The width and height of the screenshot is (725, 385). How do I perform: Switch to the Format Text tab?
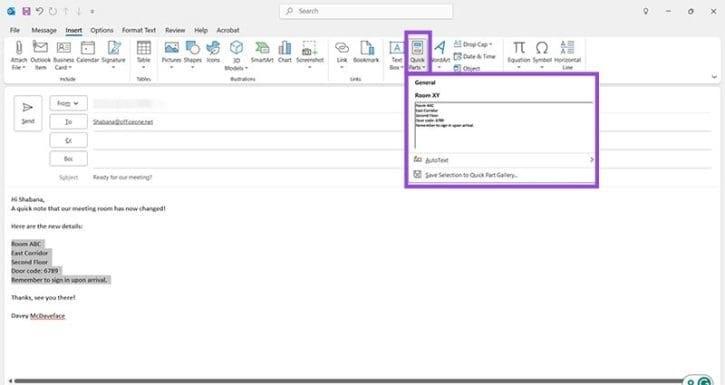(x=139, y=30)
